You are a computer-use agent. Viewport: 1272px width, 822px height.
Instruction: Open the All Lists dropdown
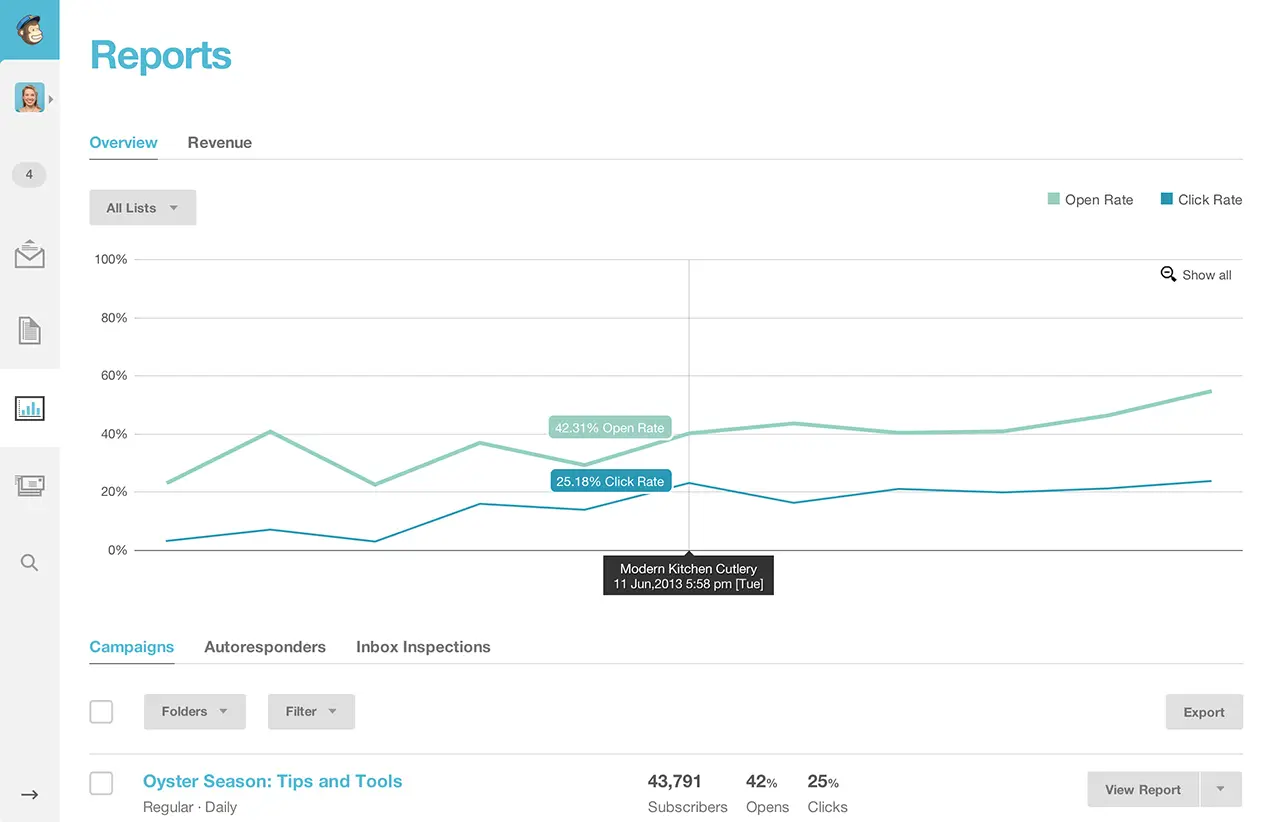point(142,208)
